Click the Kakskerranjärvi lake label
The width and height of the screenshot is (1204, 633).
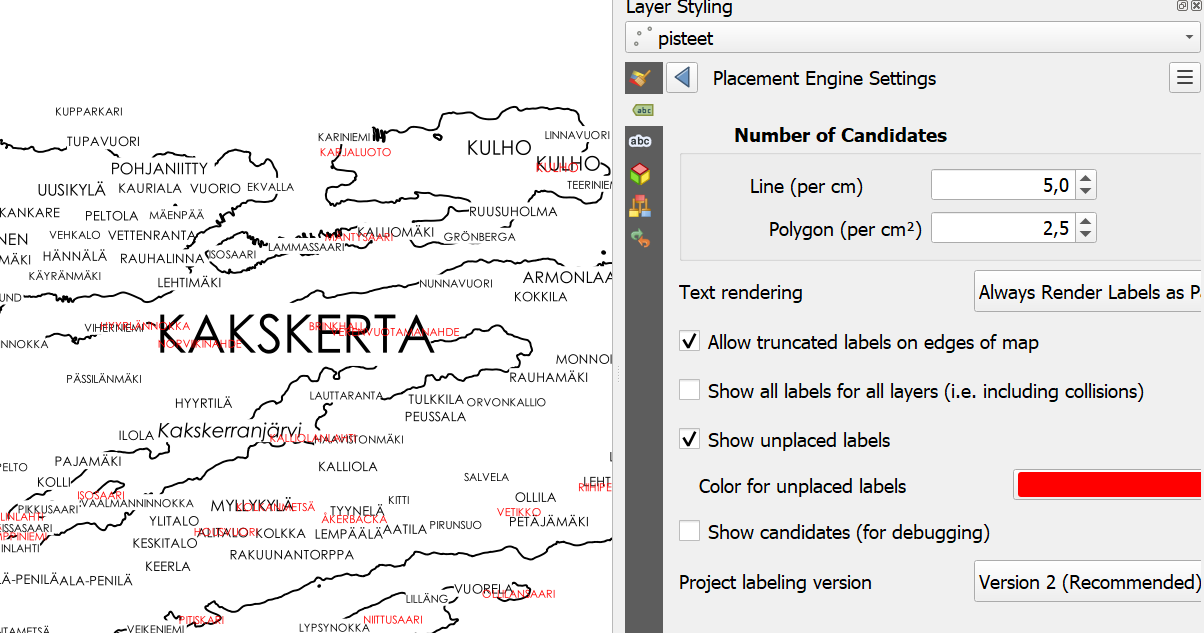[x=230, y=431]
